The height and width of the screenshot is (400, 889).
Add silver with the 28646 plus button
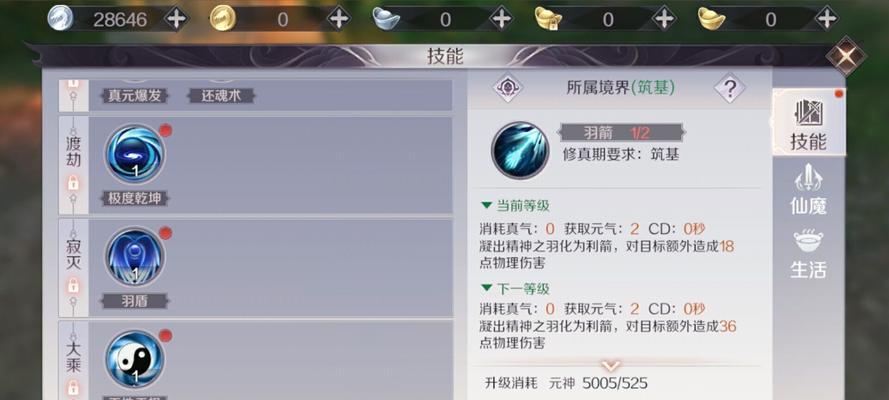[x=176, y=19]
